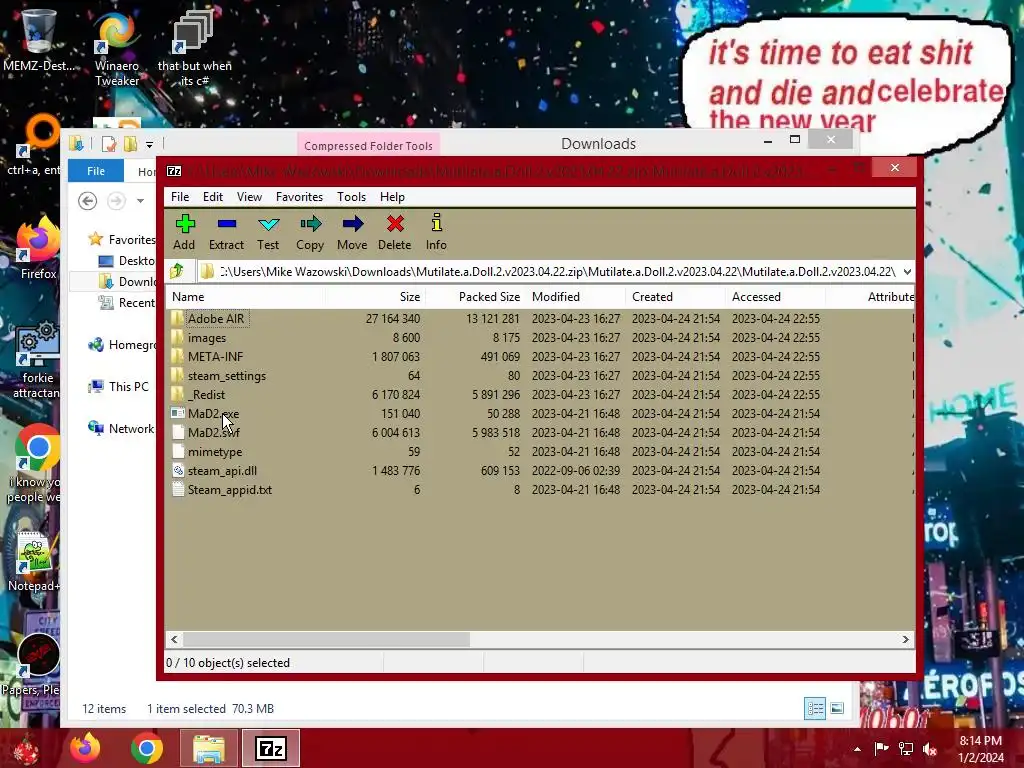1024x768 pixels.
Task: Select the Copy toolbar icon
Action: point(310,232)
